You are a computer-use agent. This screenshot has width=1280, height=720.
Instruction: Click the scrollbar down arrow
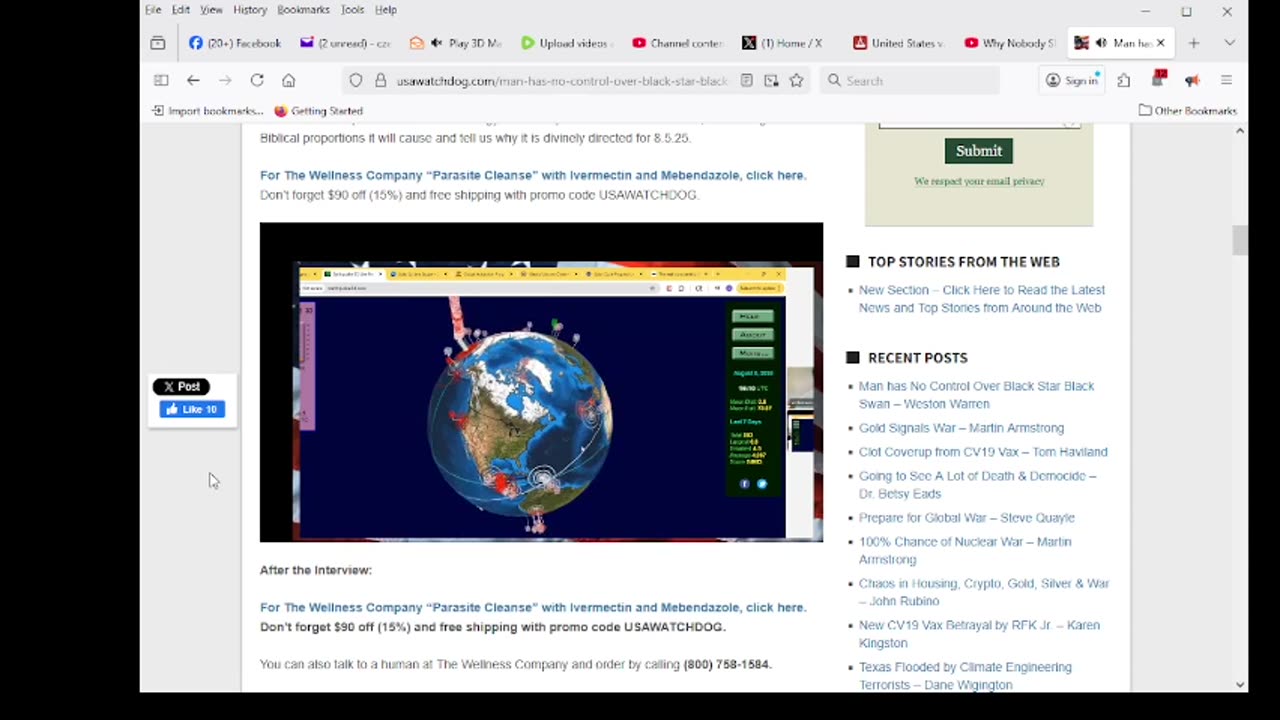[x=1240, y=685]
